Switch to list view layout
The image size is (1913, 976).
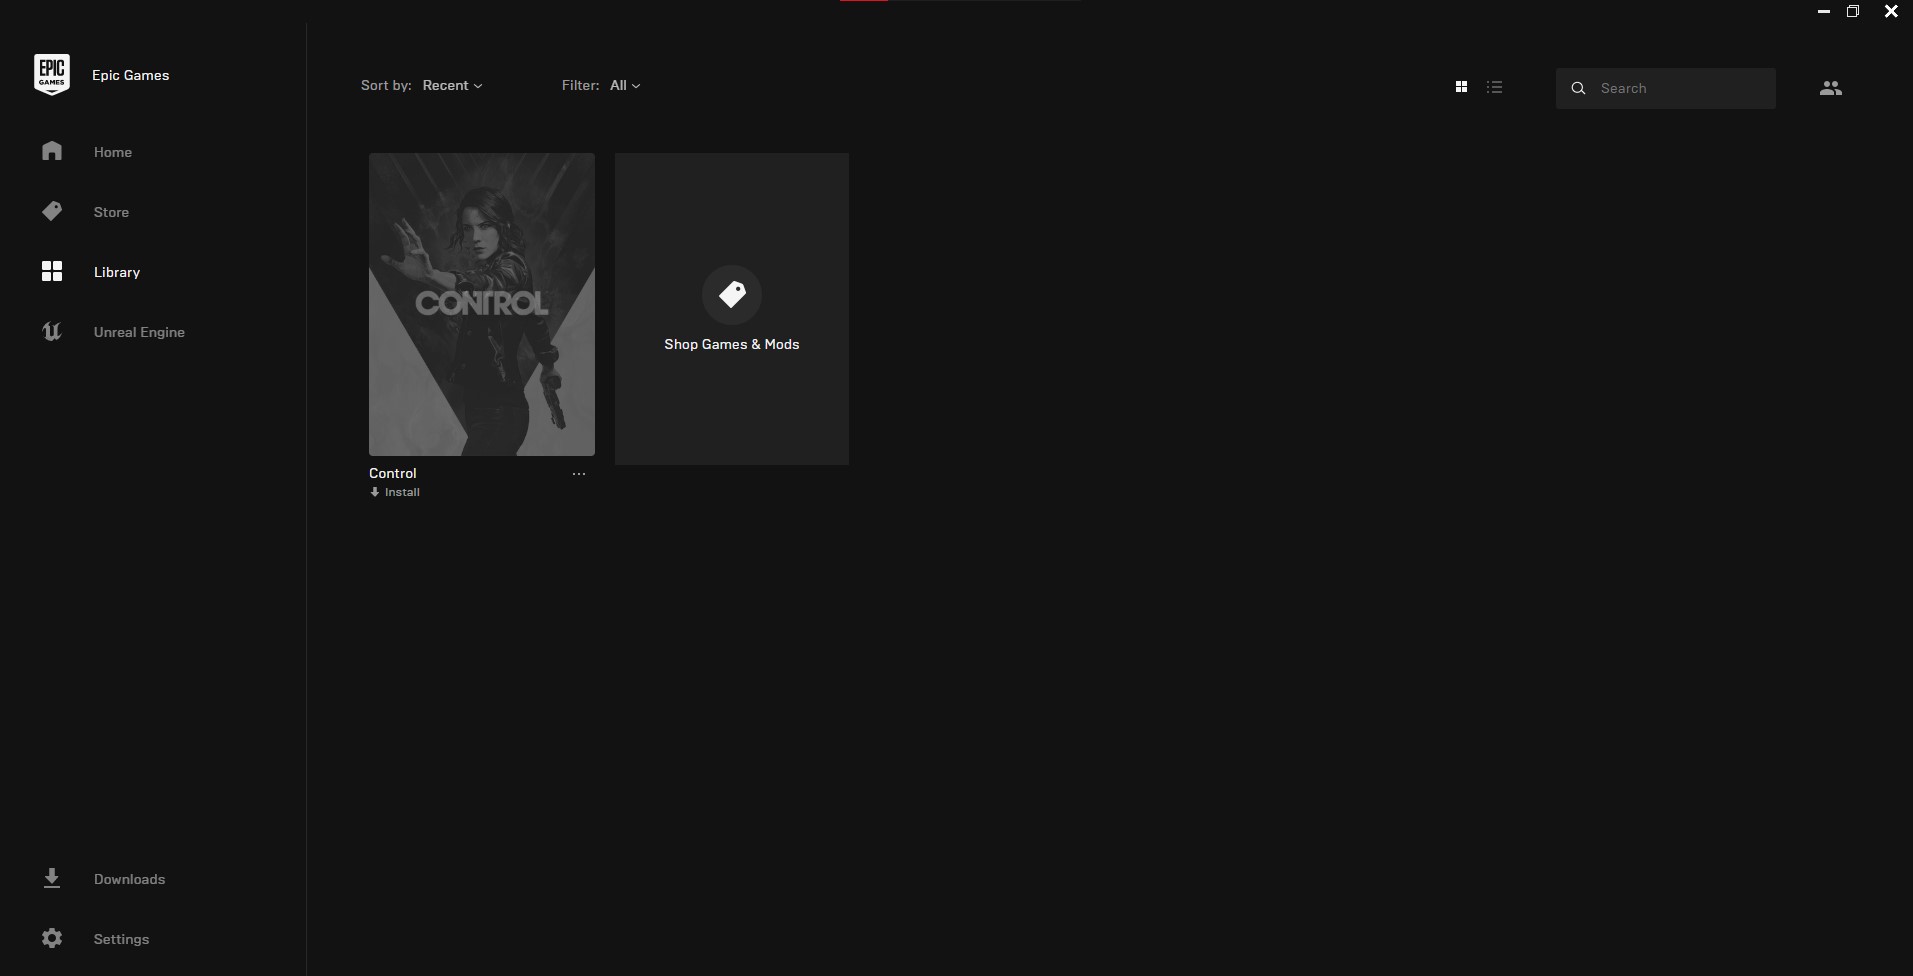1494,87
